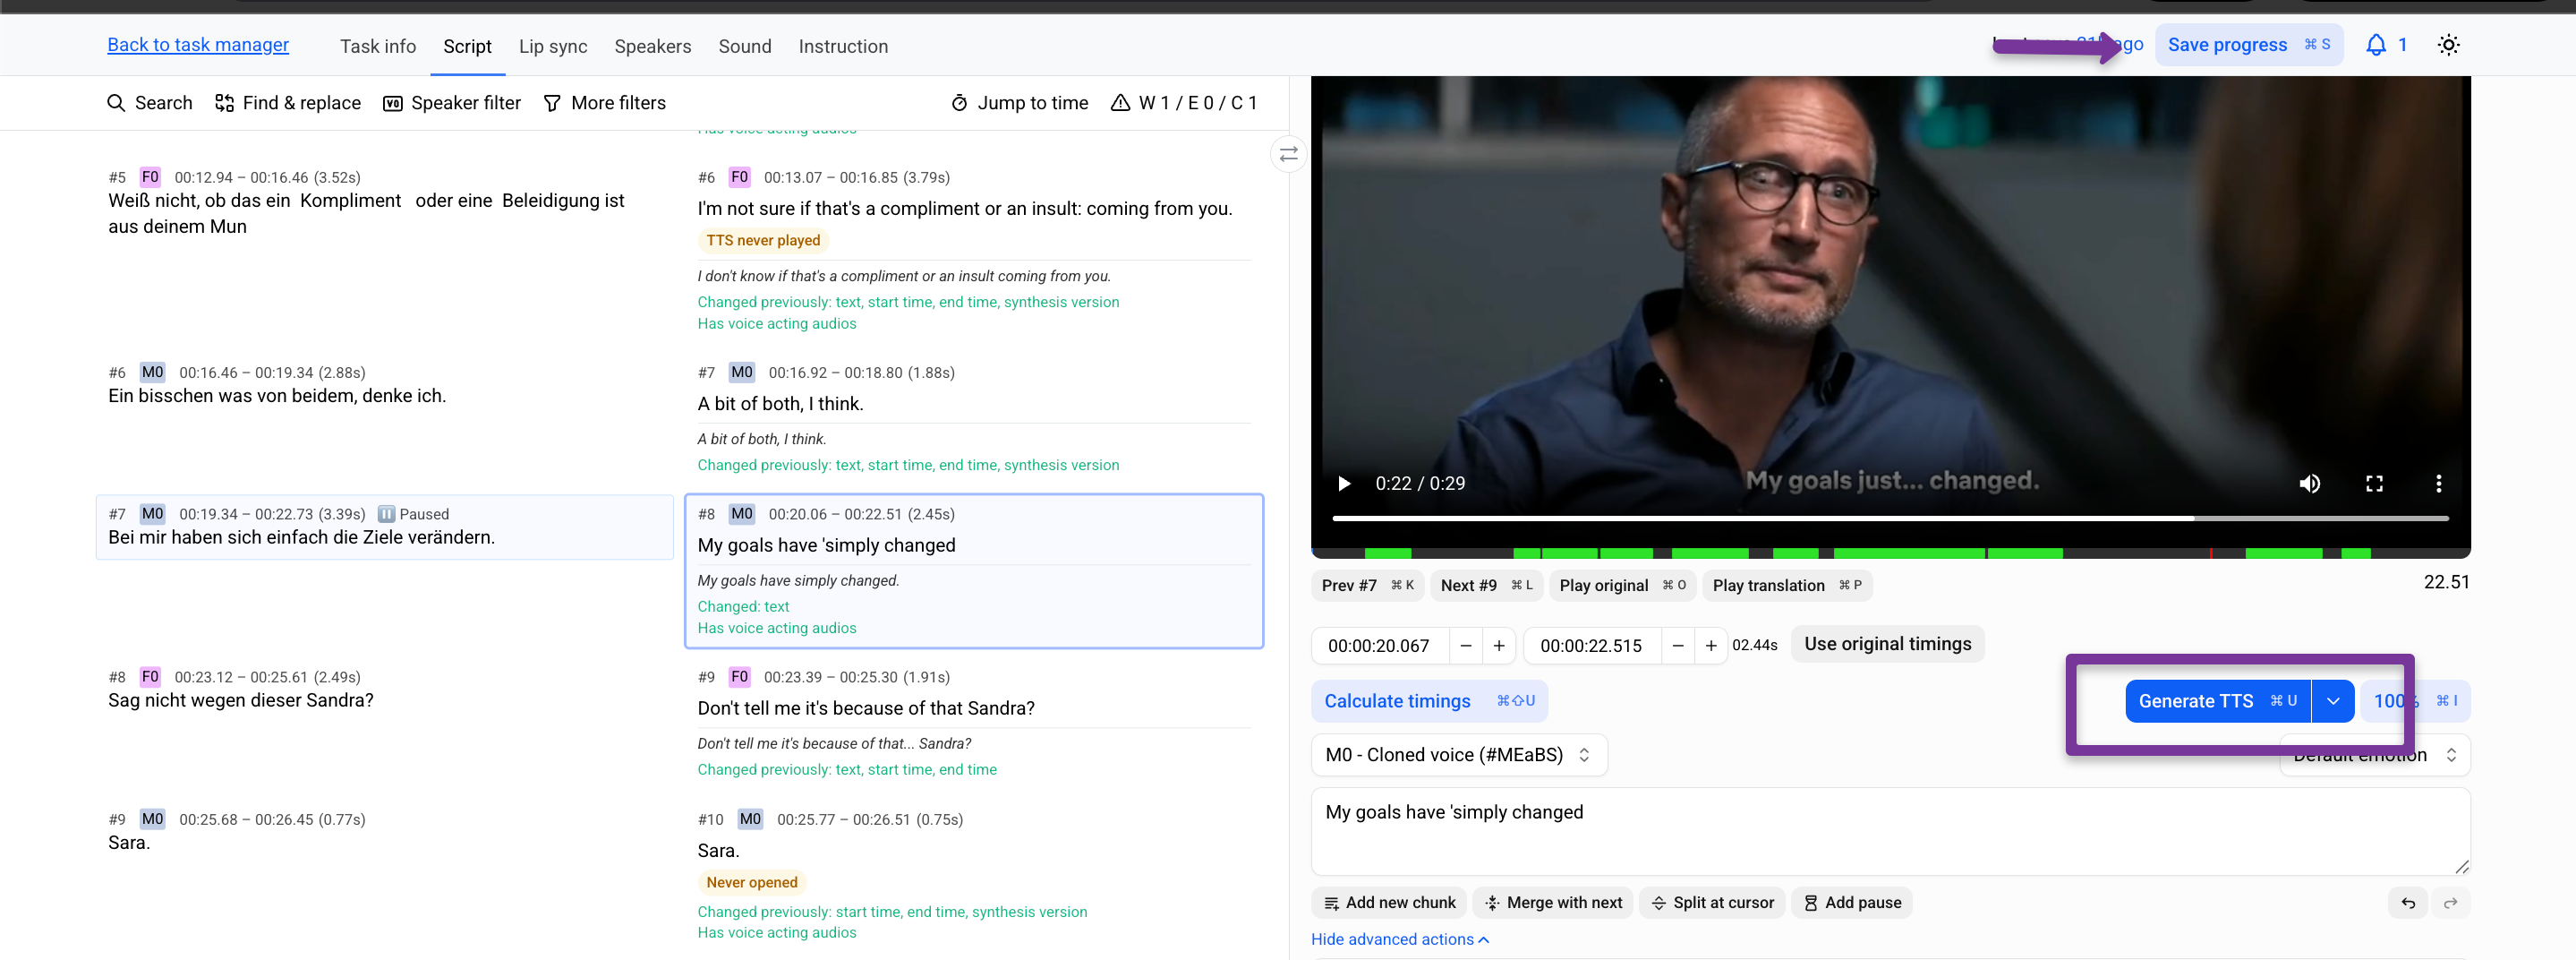
Task: Open the Instruction tab
Action: pos(843,46)
